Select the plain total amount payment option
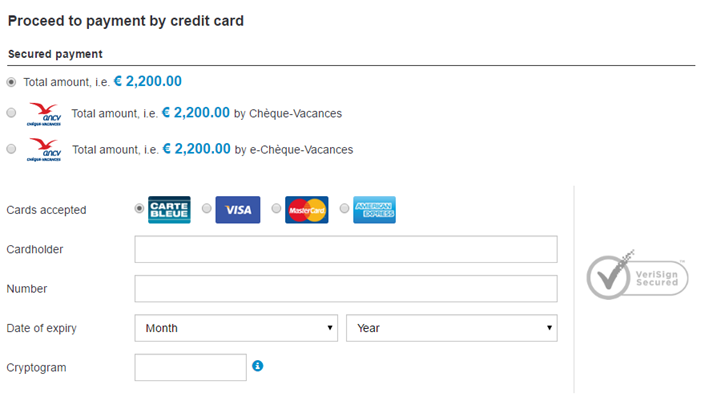 [x=11, y=82]
